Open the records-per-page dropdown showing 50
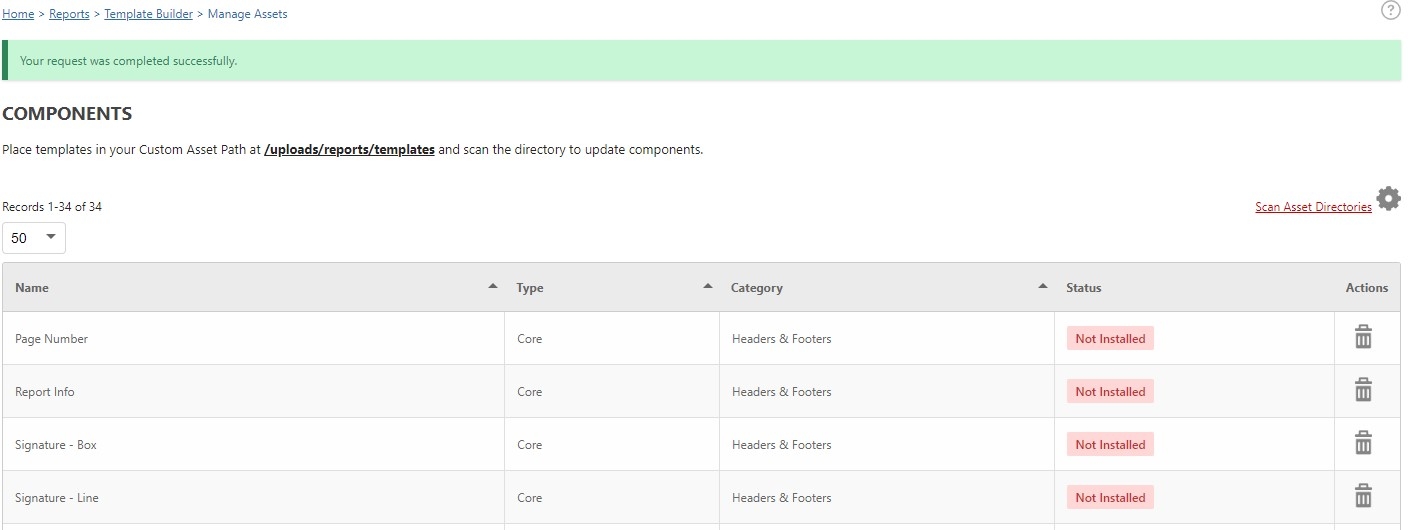The image size is (1420, 530). pyautogui.click(x=34, y=238)
